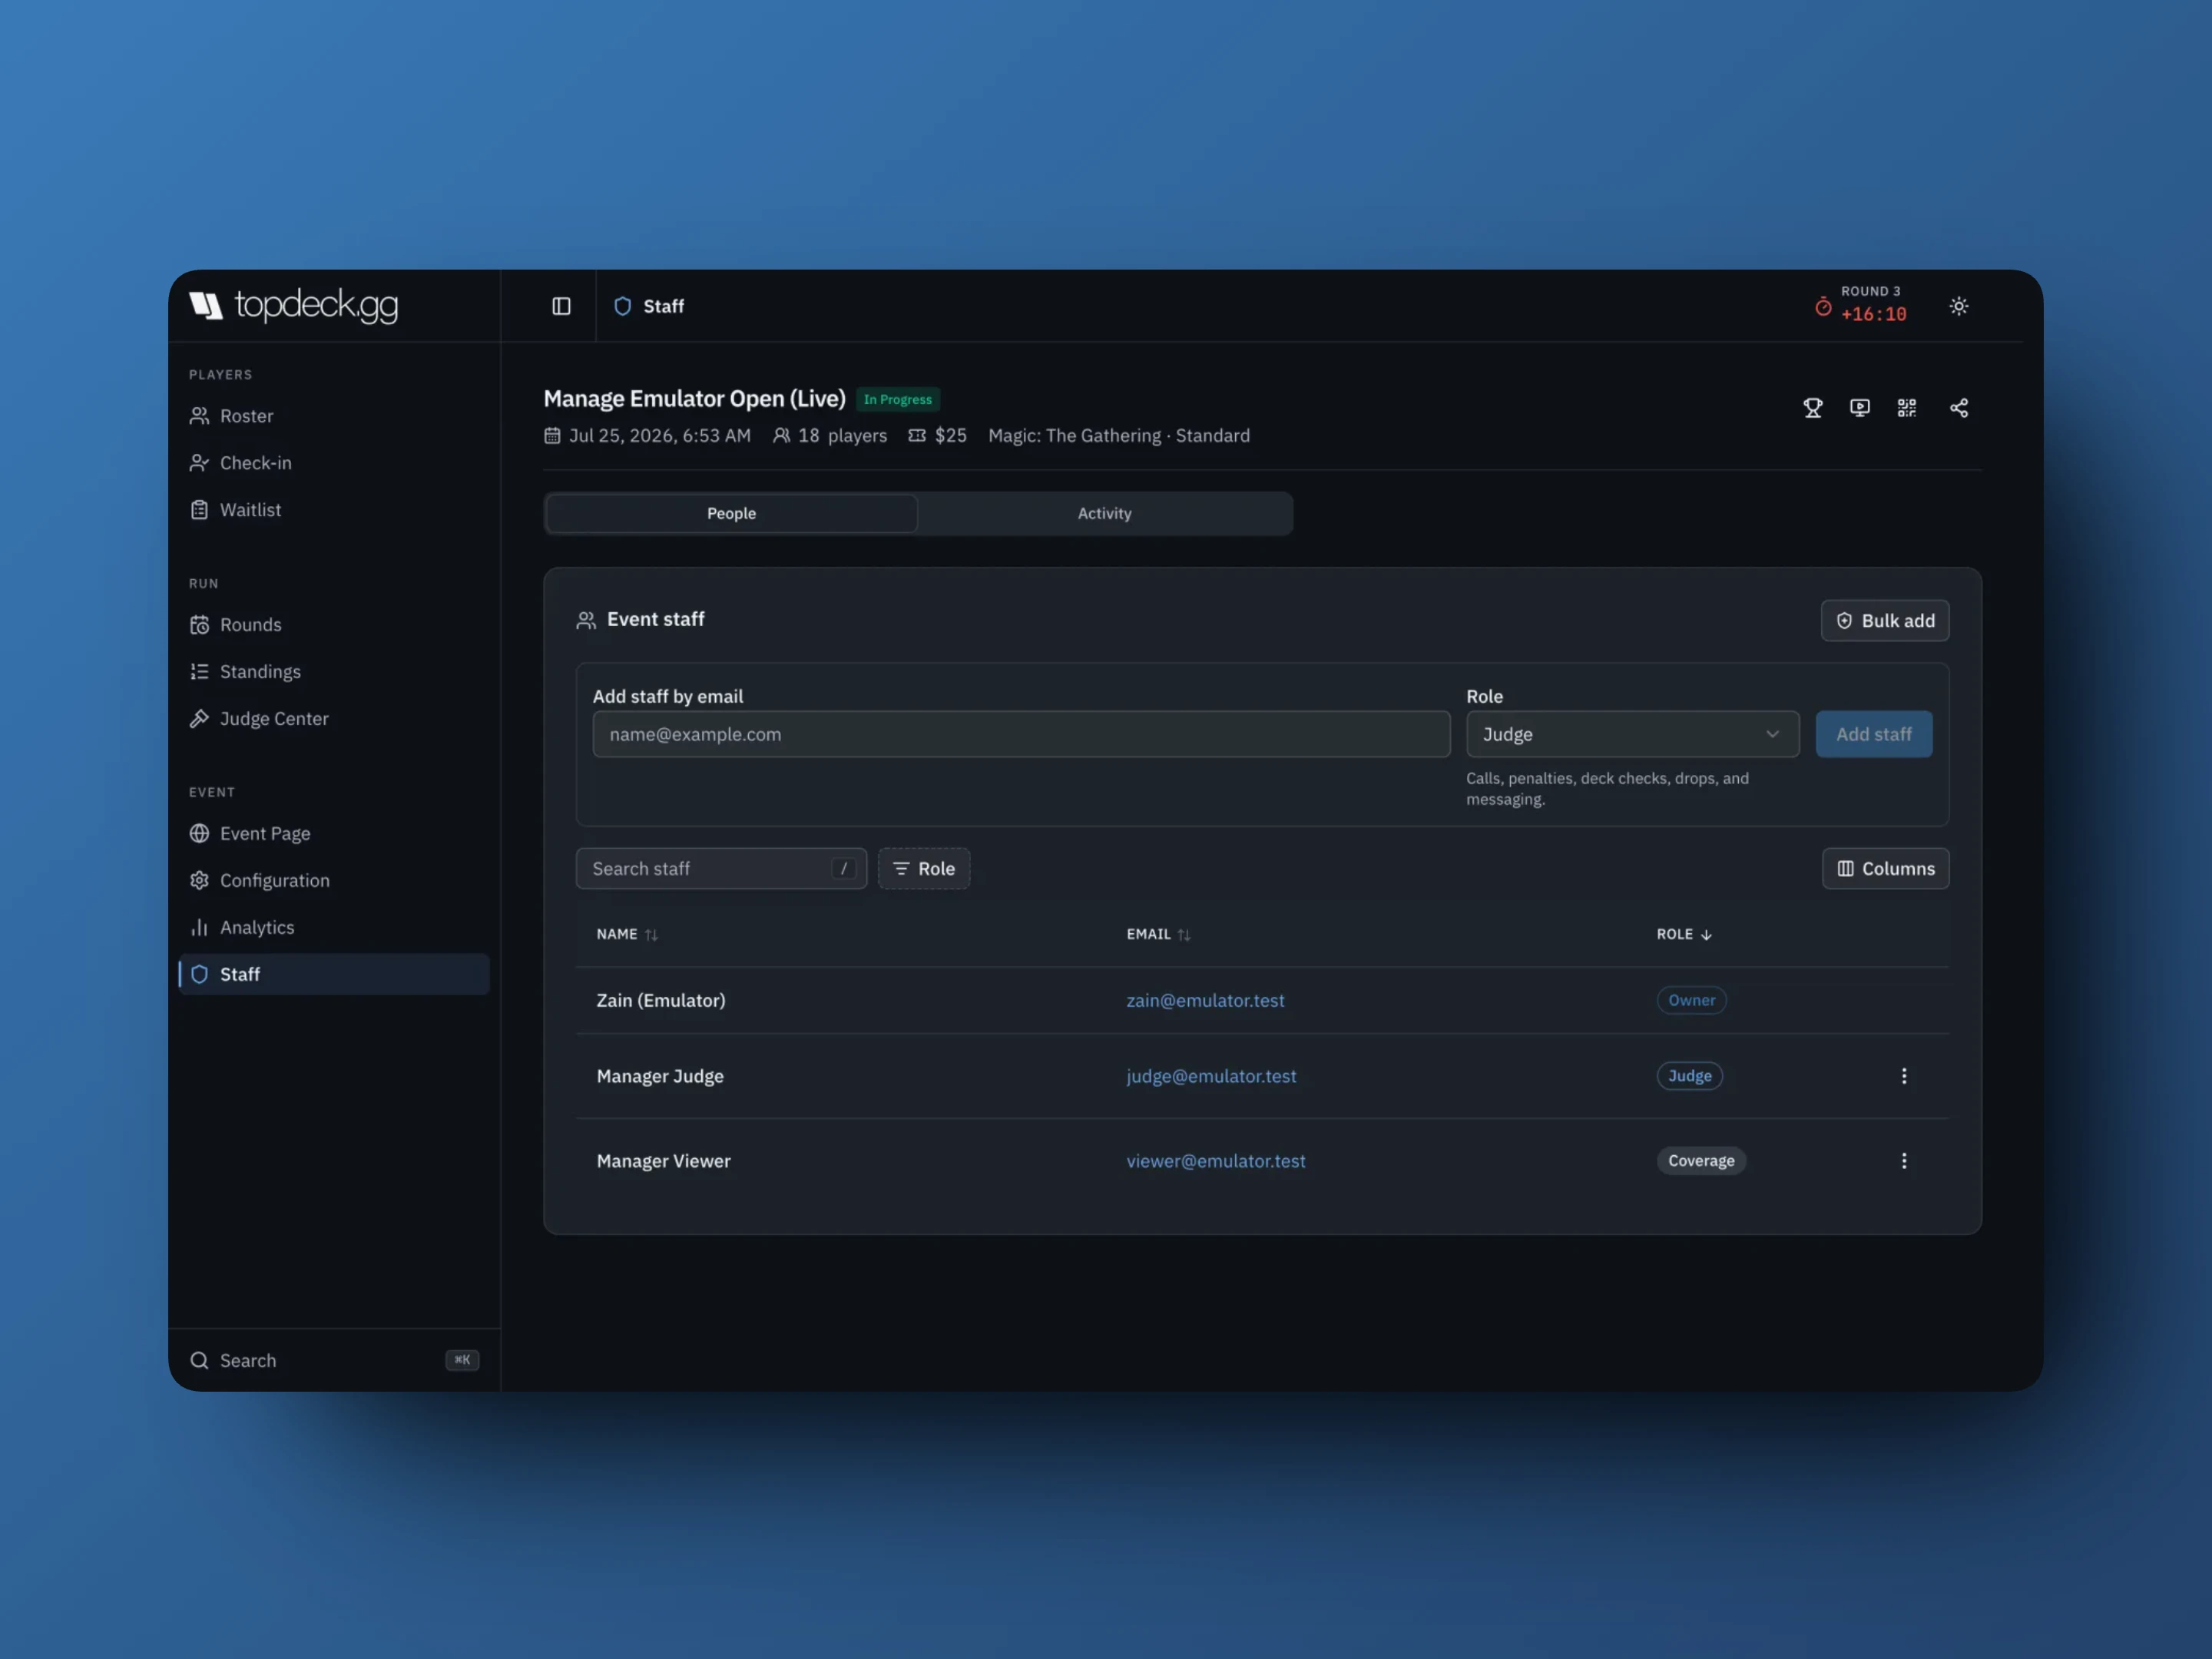Click the share icon
This screenshot has height=1659, width=2212.
tap(1958, 408)
